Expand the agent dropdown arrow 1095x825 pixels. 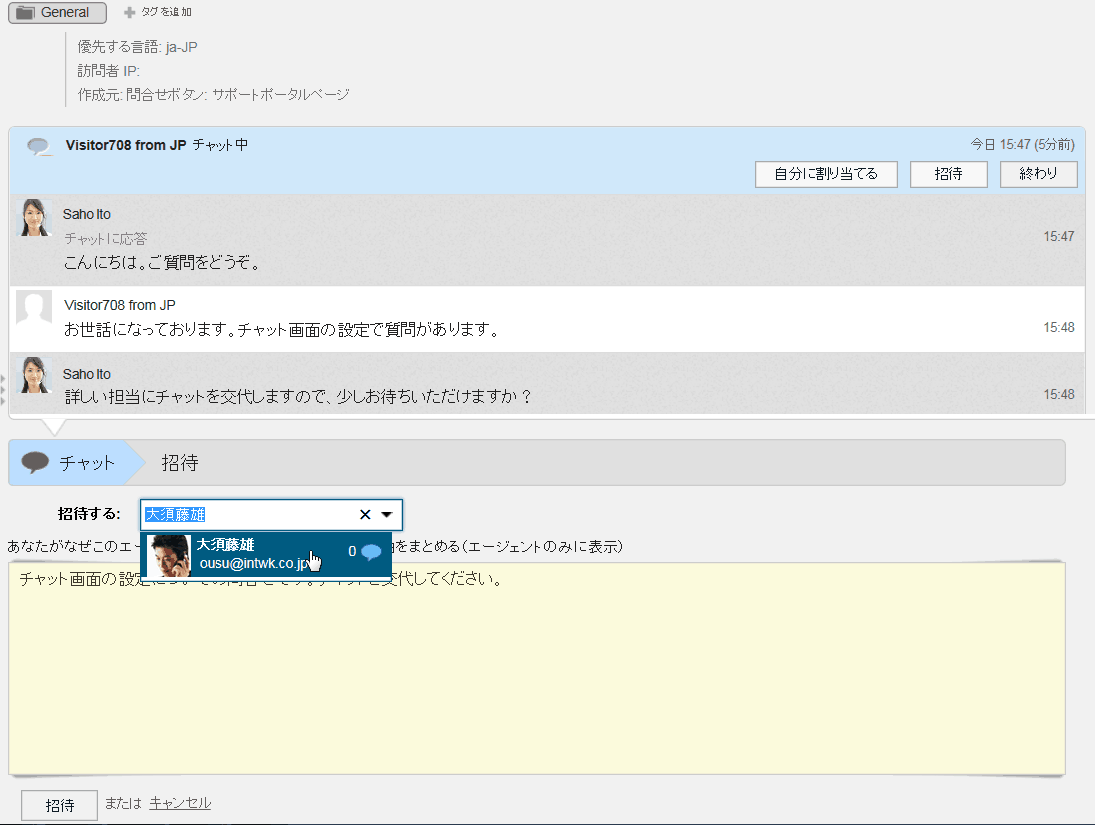point(387,515)
